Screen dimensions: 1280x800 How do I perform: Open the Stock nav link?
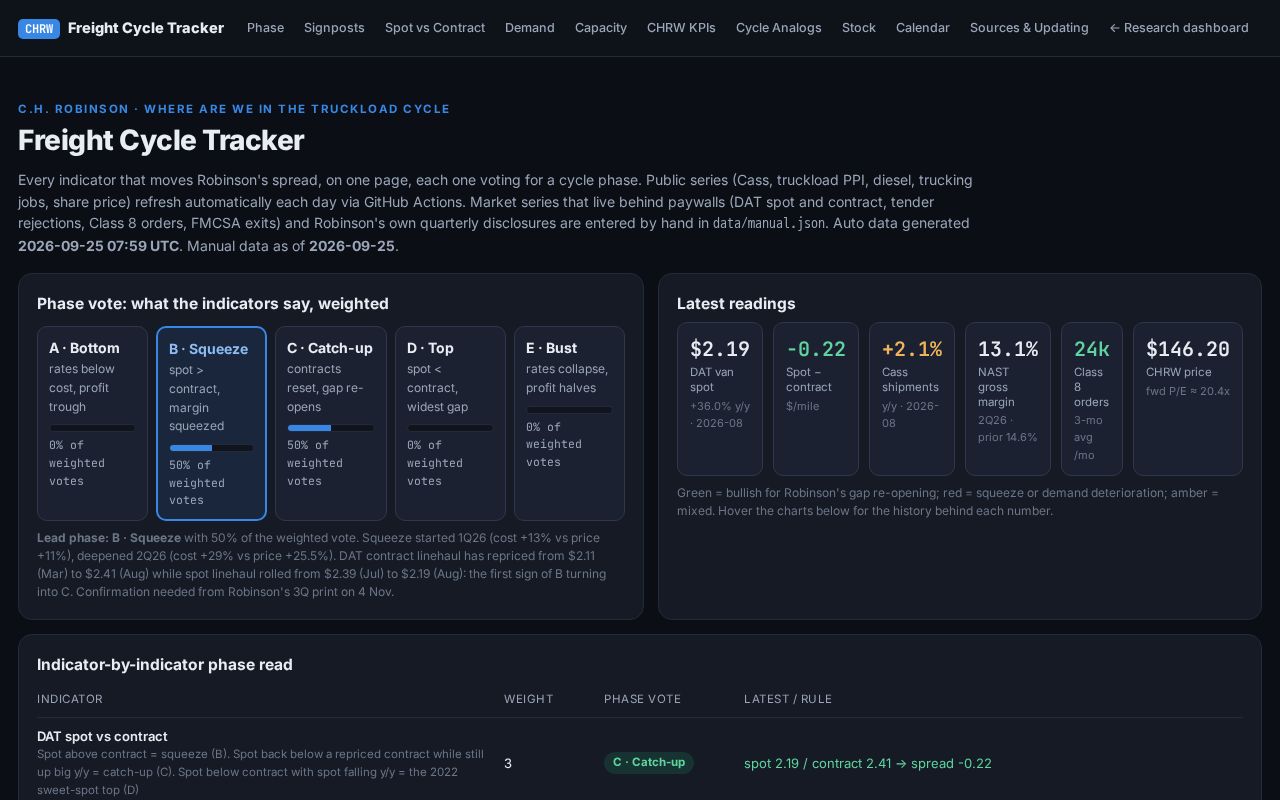click(x=859, y=28)
